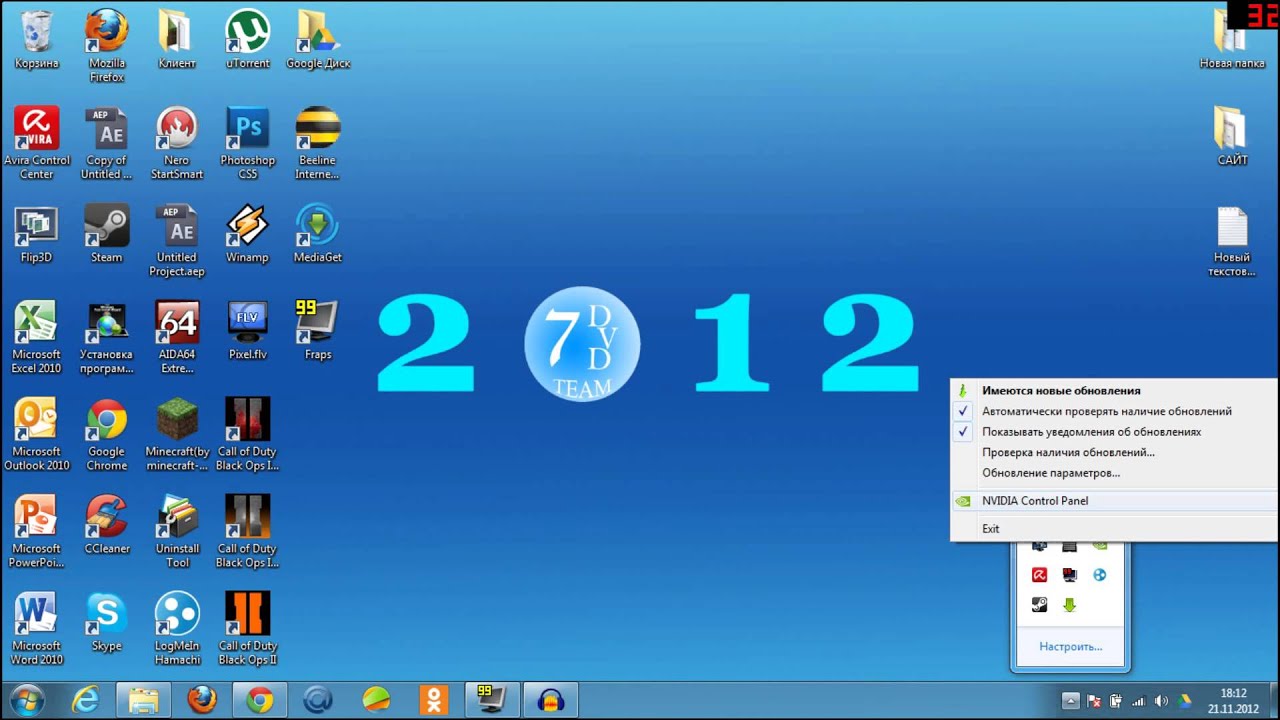
Task: Open Odnoklassniki orange taskbar icon
Action: click(435, 701)
